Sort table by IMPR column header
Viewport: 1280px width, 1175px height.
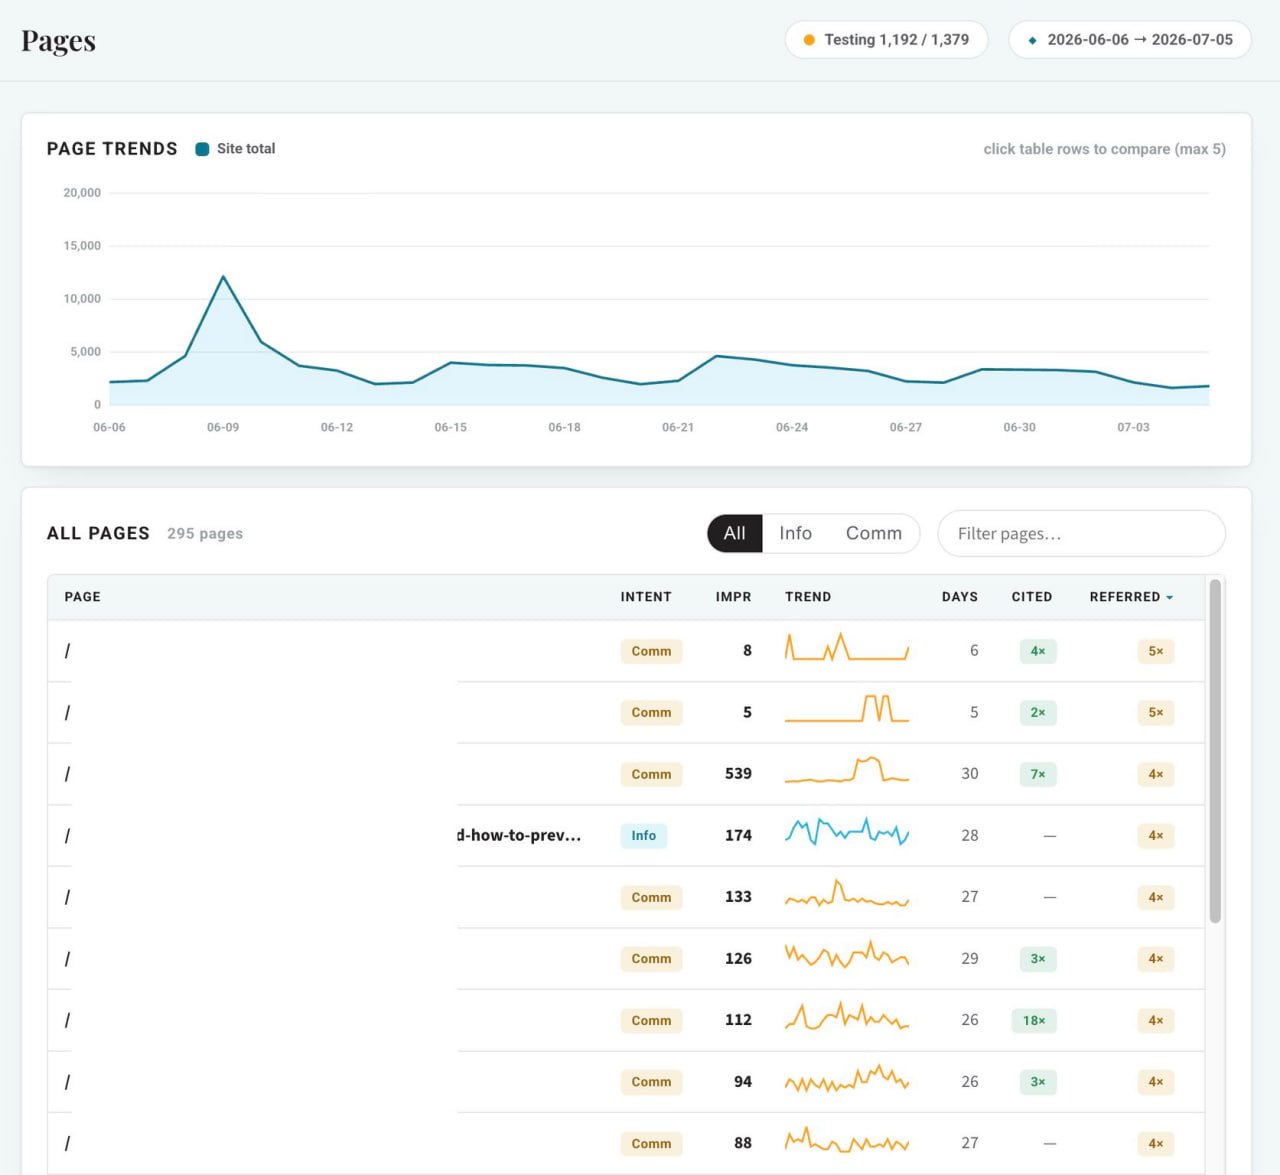pyautogui.click(x=733, y=597)
